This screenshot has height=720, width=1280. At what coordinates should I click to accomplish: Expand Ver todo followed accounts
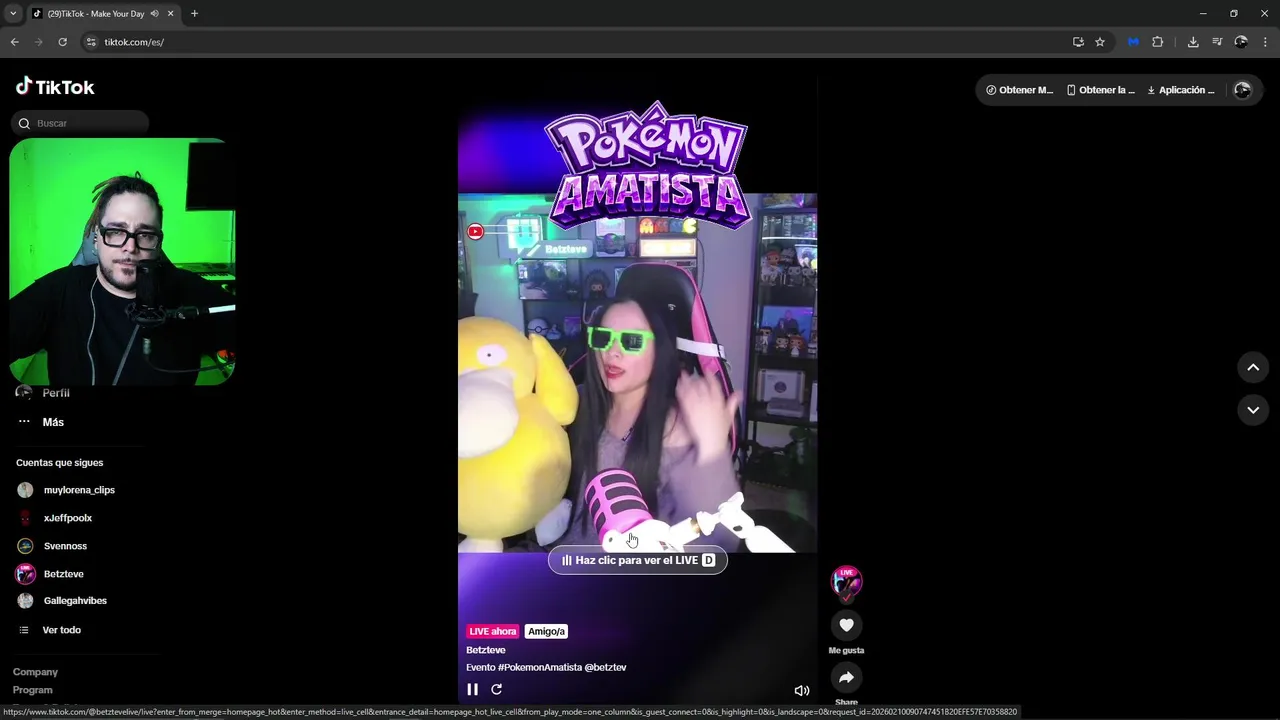coord(61,630)
